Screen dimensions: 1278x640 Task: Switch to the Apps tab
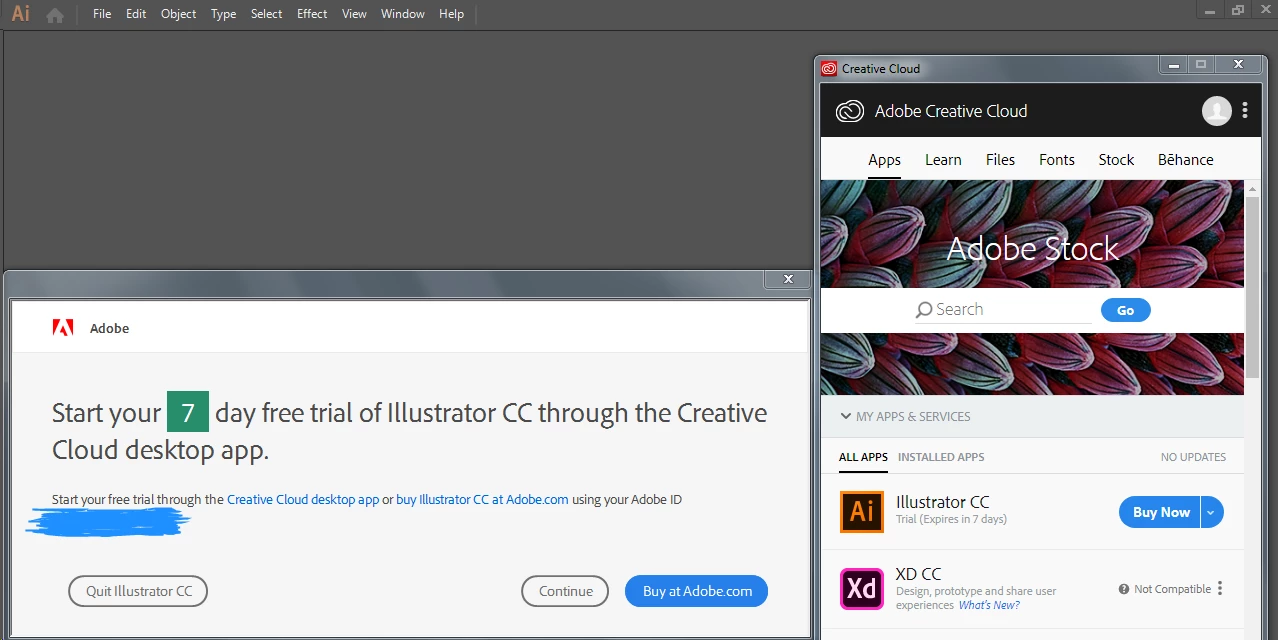(x=884, y=160)
